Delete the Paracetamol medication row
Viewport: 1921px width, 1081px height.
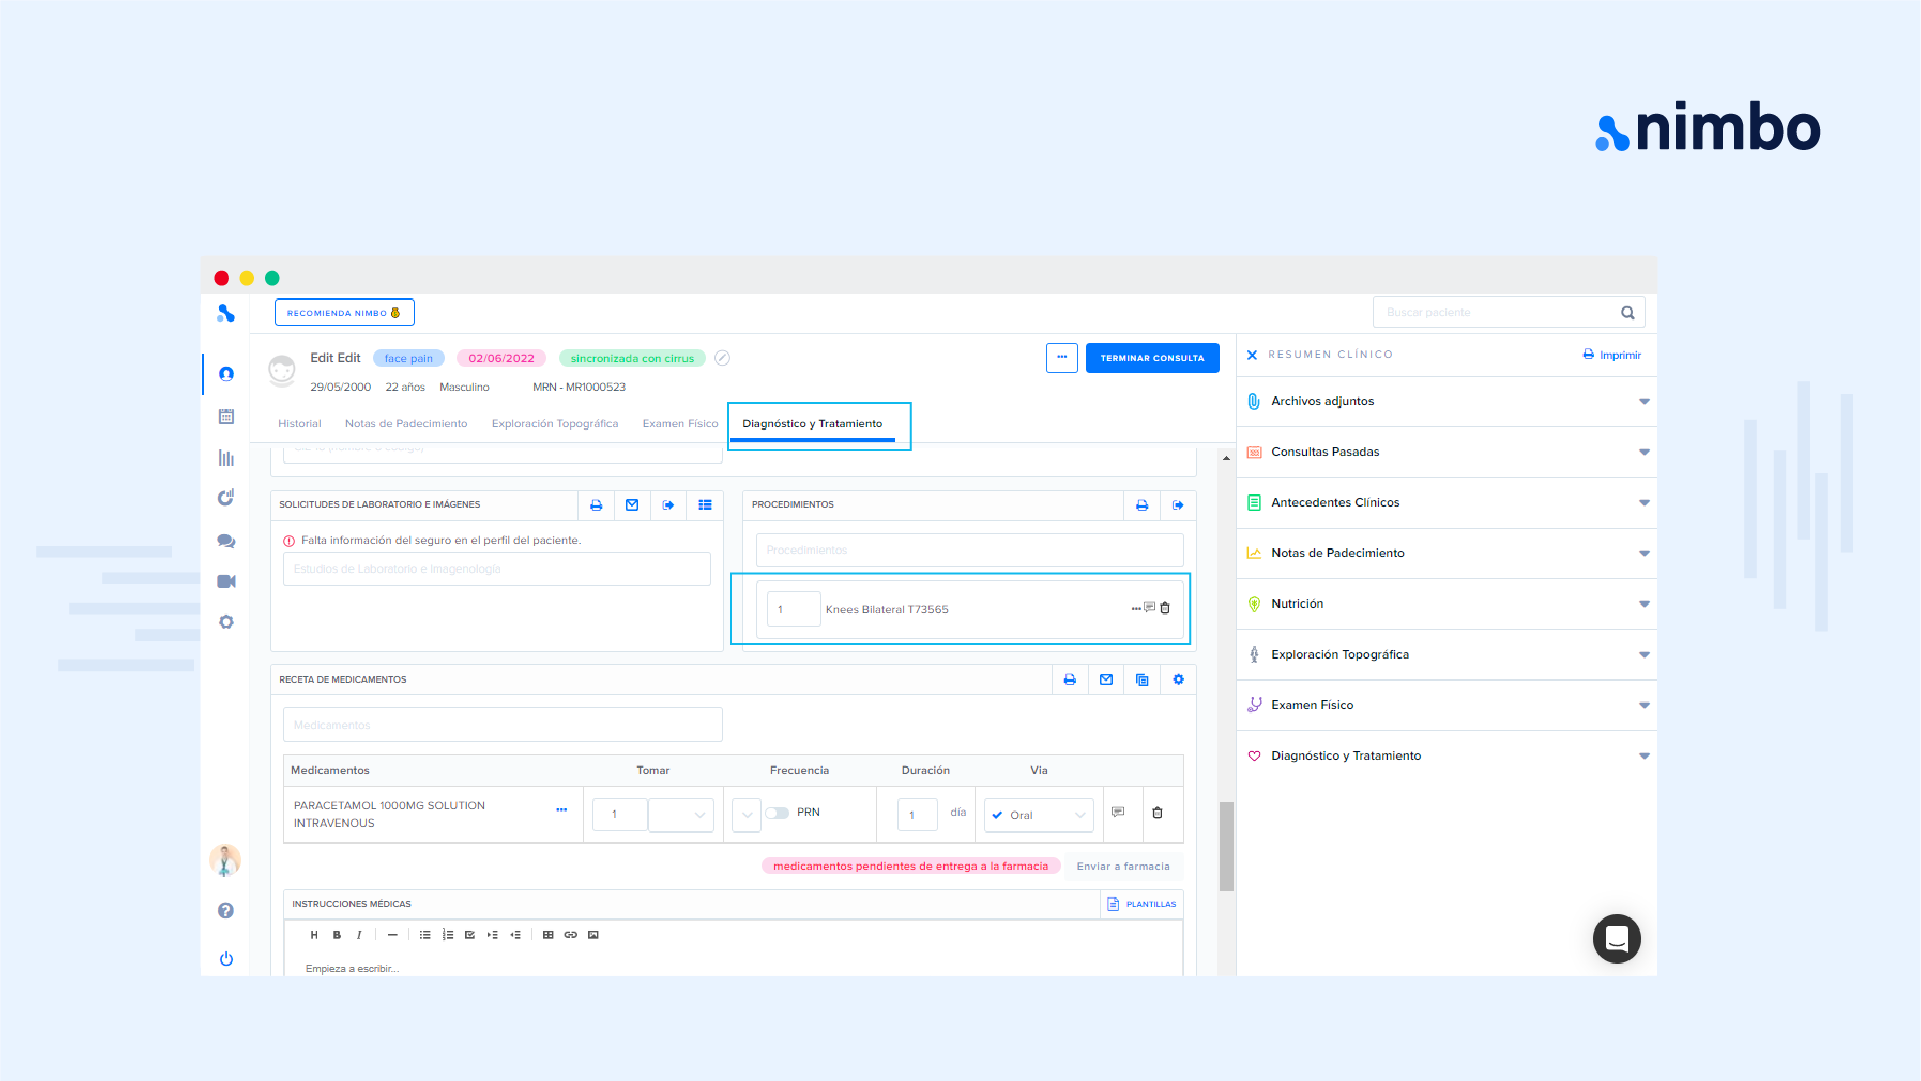point(1157,813)
